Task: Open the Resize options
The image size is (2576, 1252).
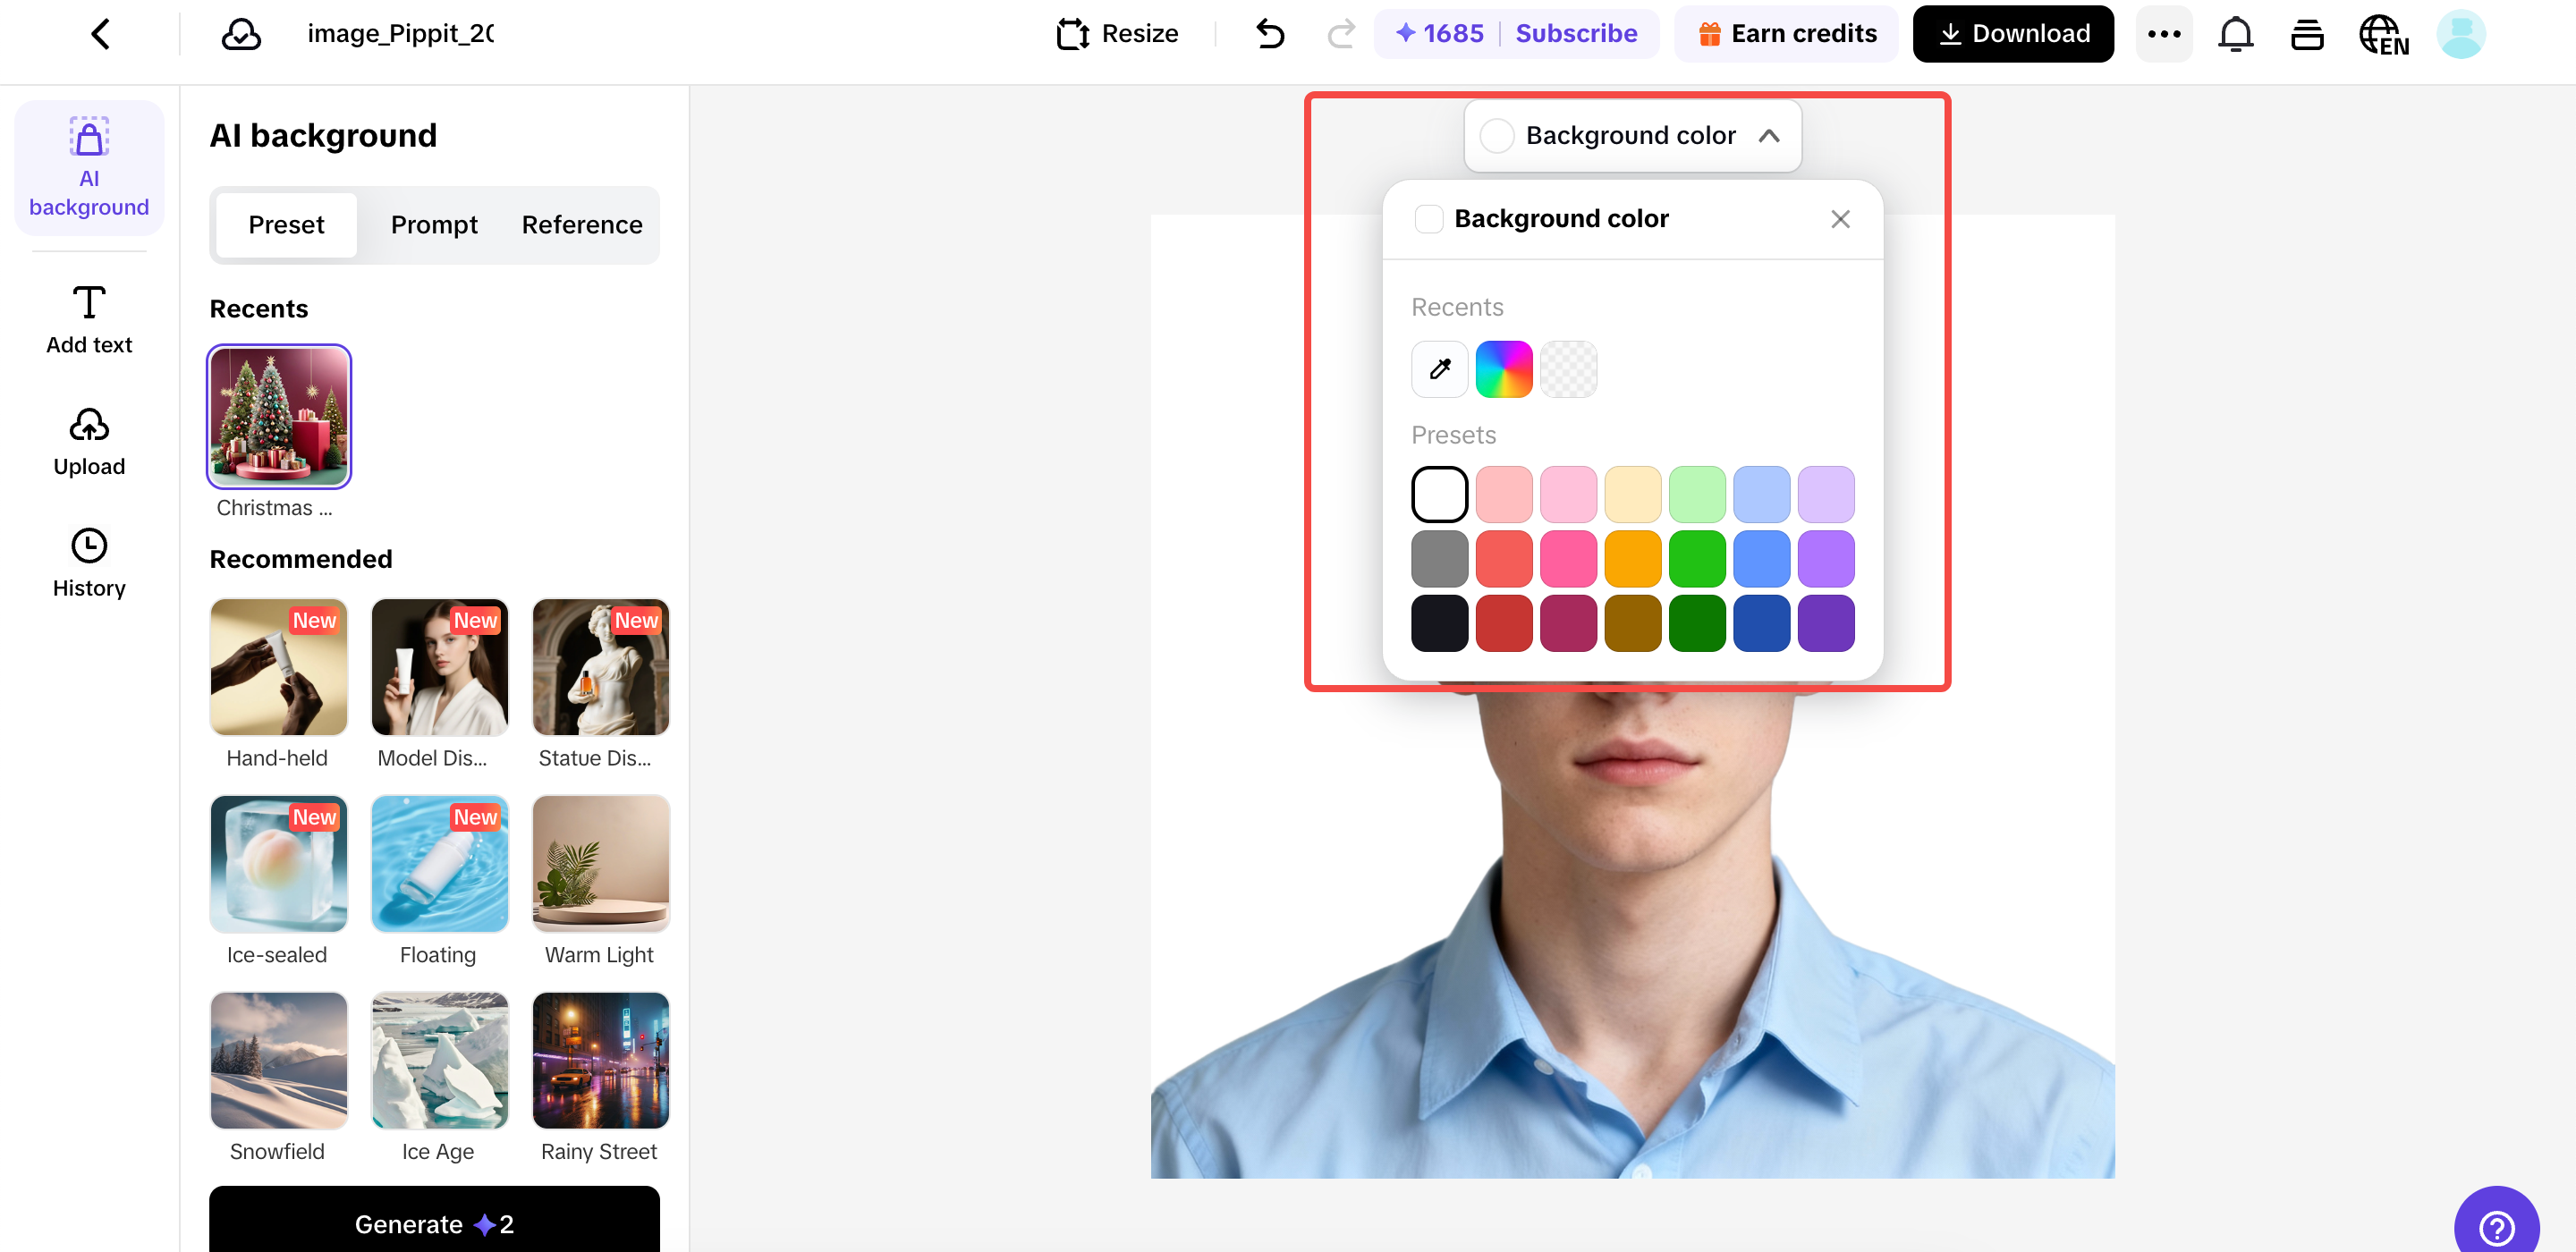Action: pos(1117,34)
